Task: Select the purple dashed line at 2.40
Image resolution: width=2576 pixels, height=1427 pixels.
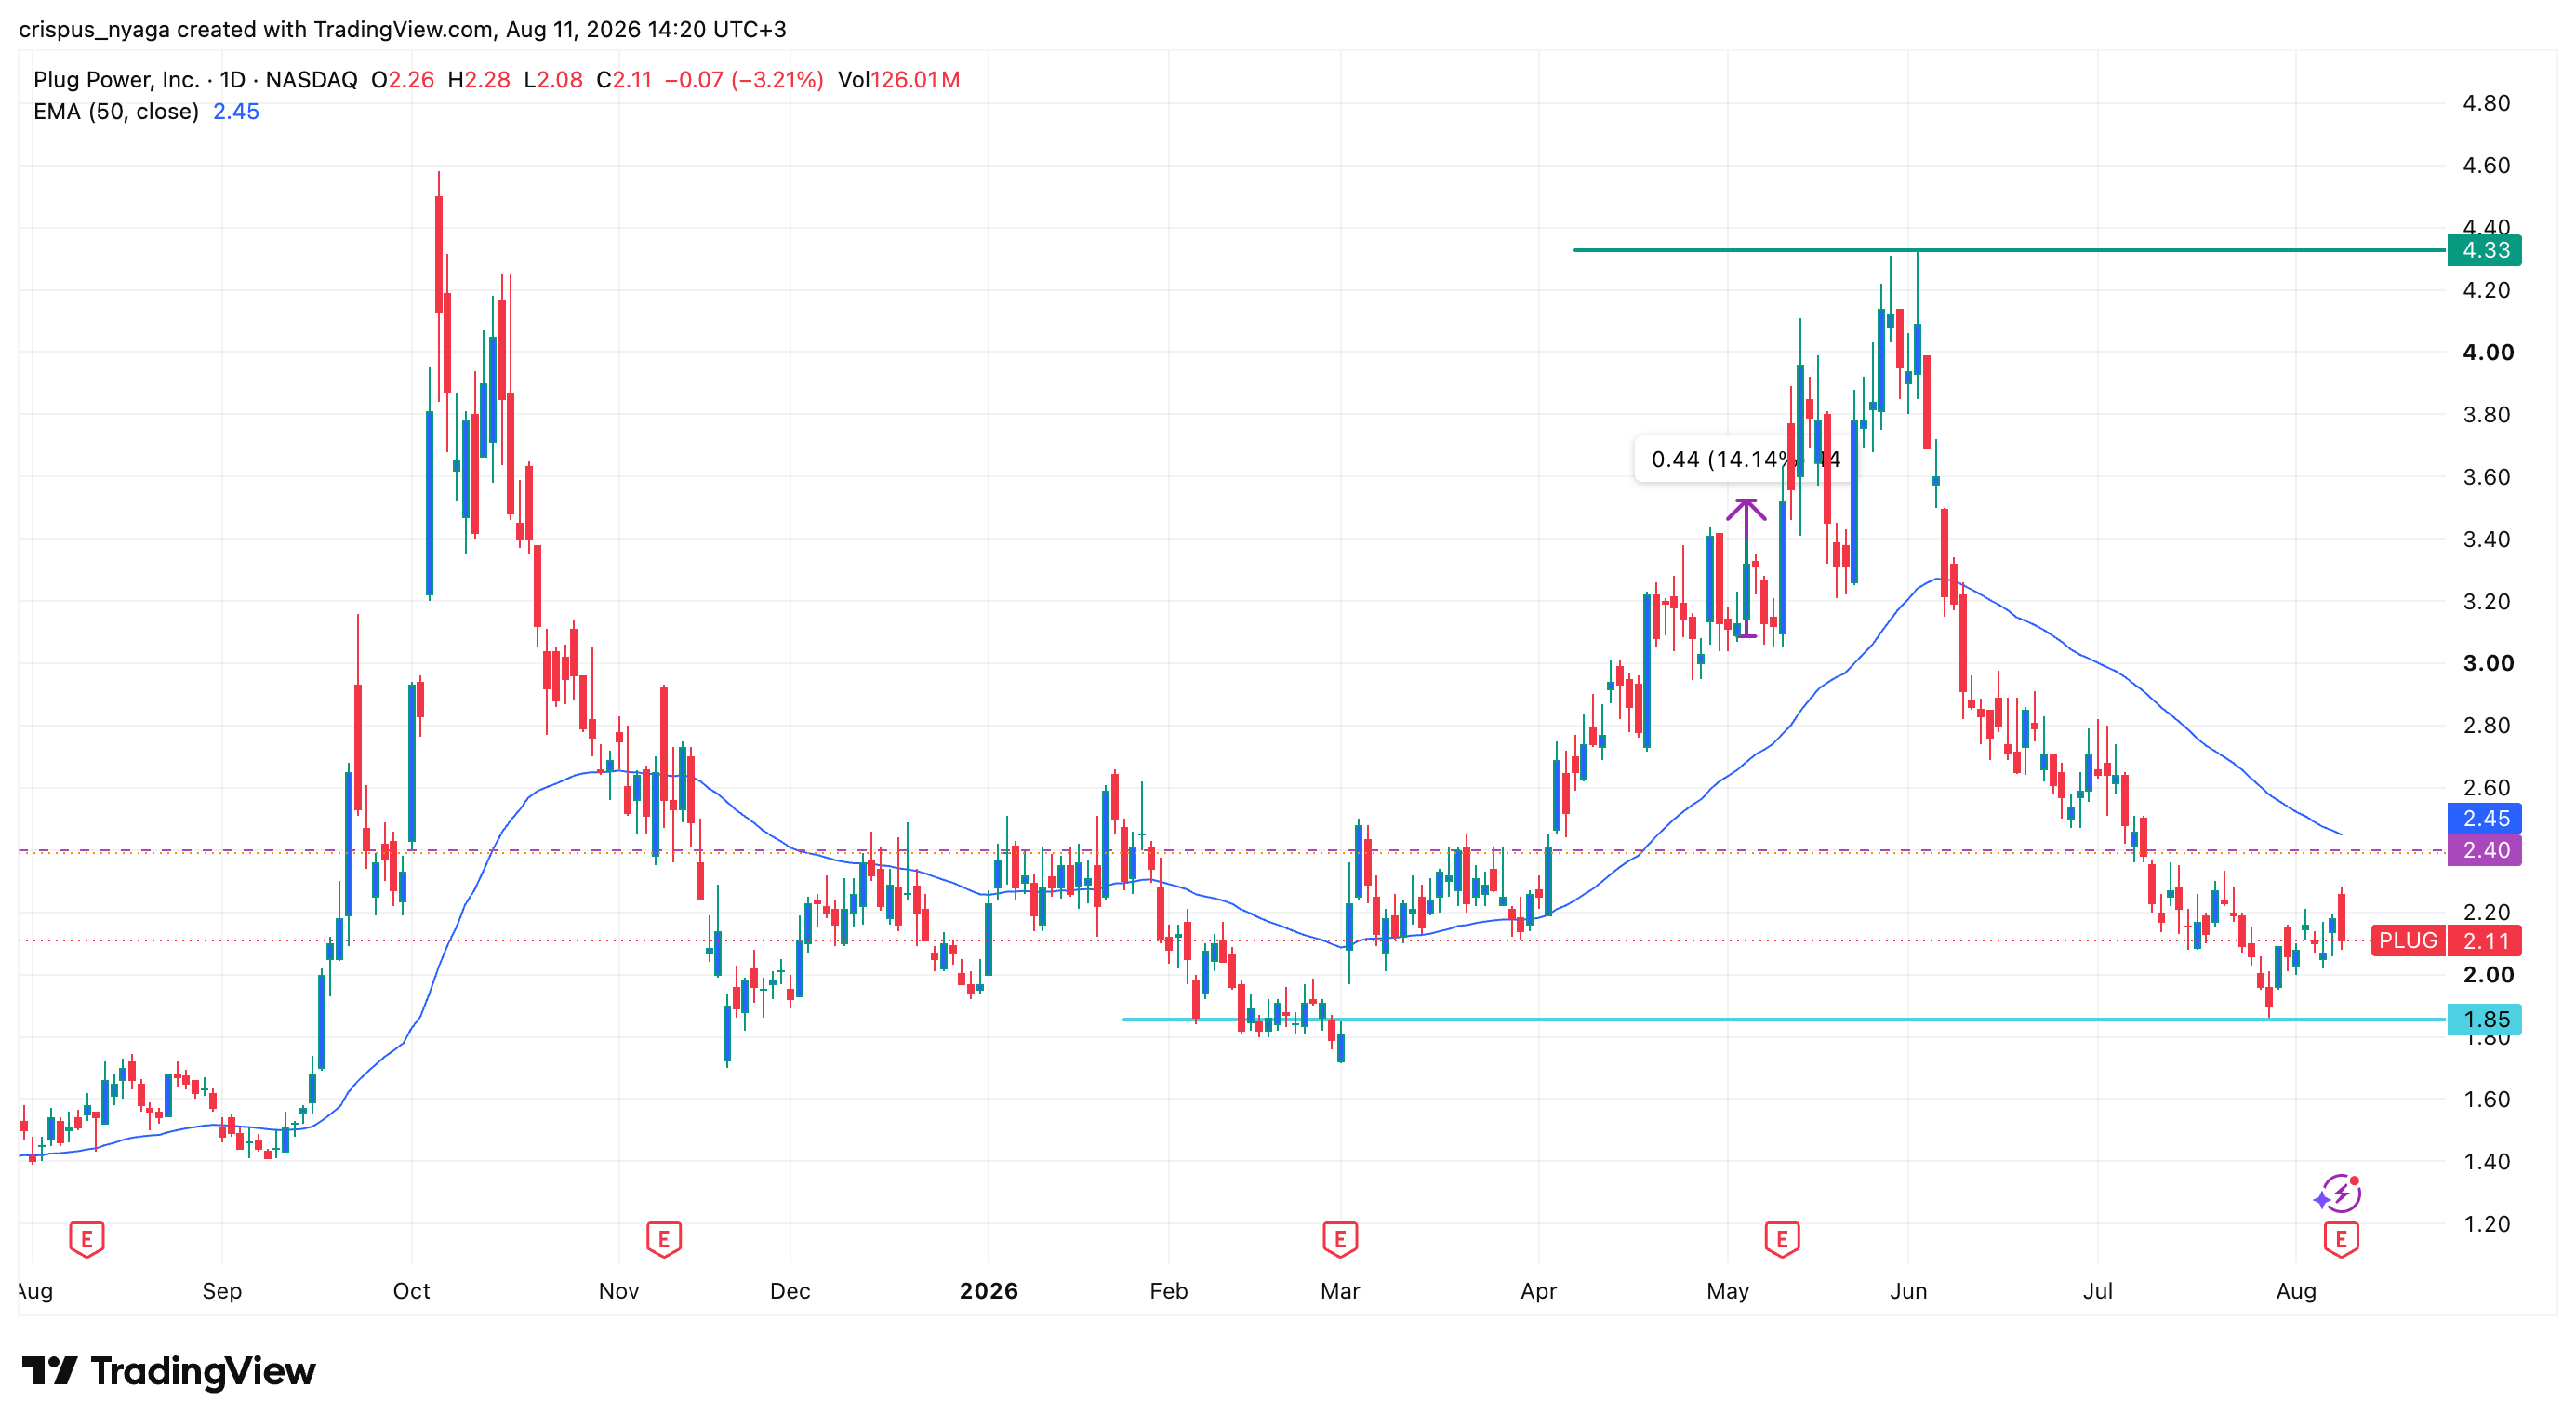Action: tap(1232, 850)
